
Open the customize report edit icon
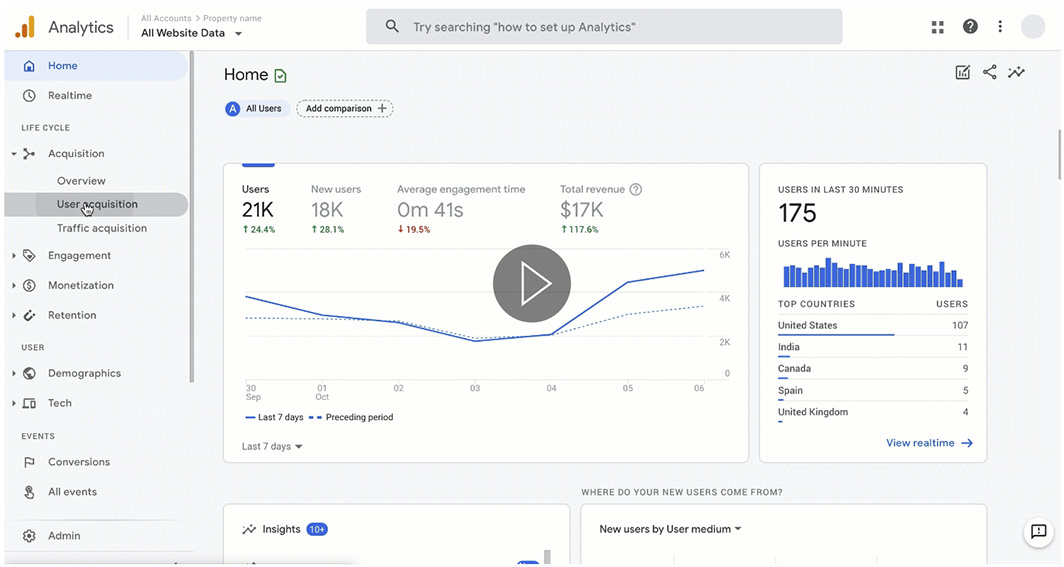click(x=962, y=73)
